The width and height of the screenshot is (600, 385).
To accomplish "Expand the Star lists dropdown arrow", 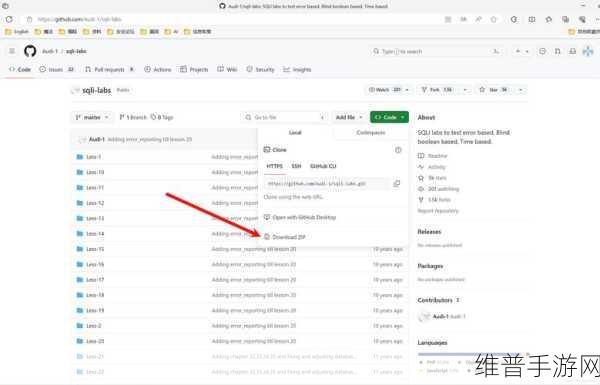I will tap(520, 90).
